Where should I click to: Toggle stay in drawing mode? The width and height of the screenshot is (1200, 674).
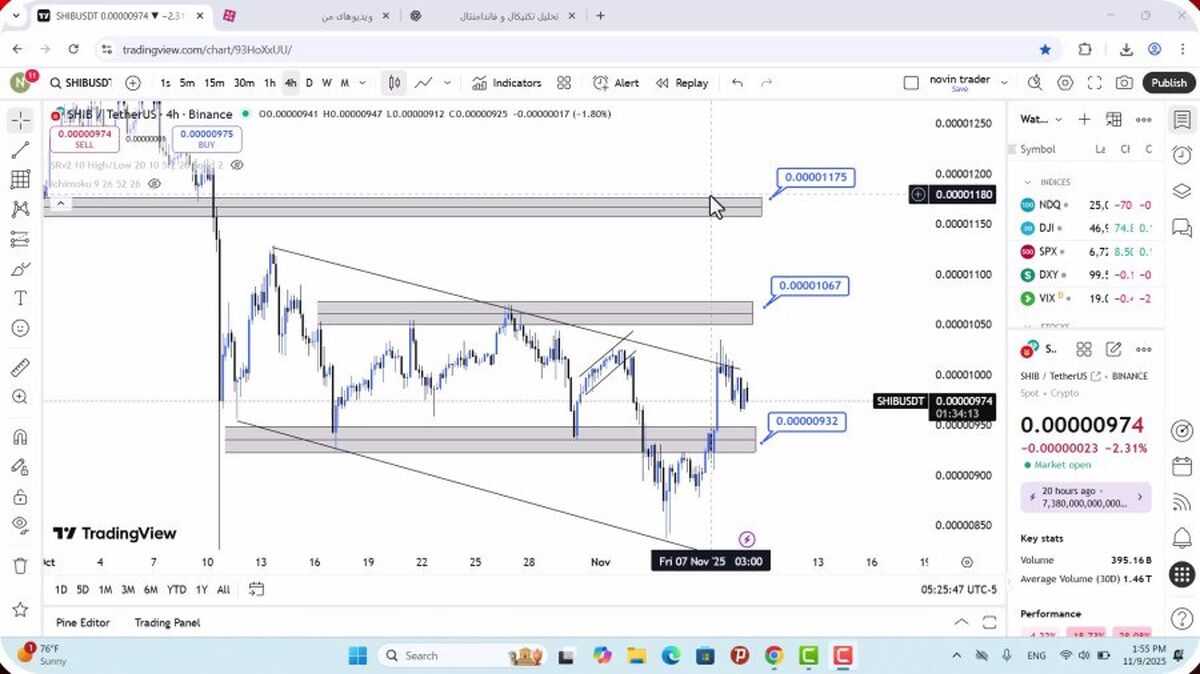20,466
